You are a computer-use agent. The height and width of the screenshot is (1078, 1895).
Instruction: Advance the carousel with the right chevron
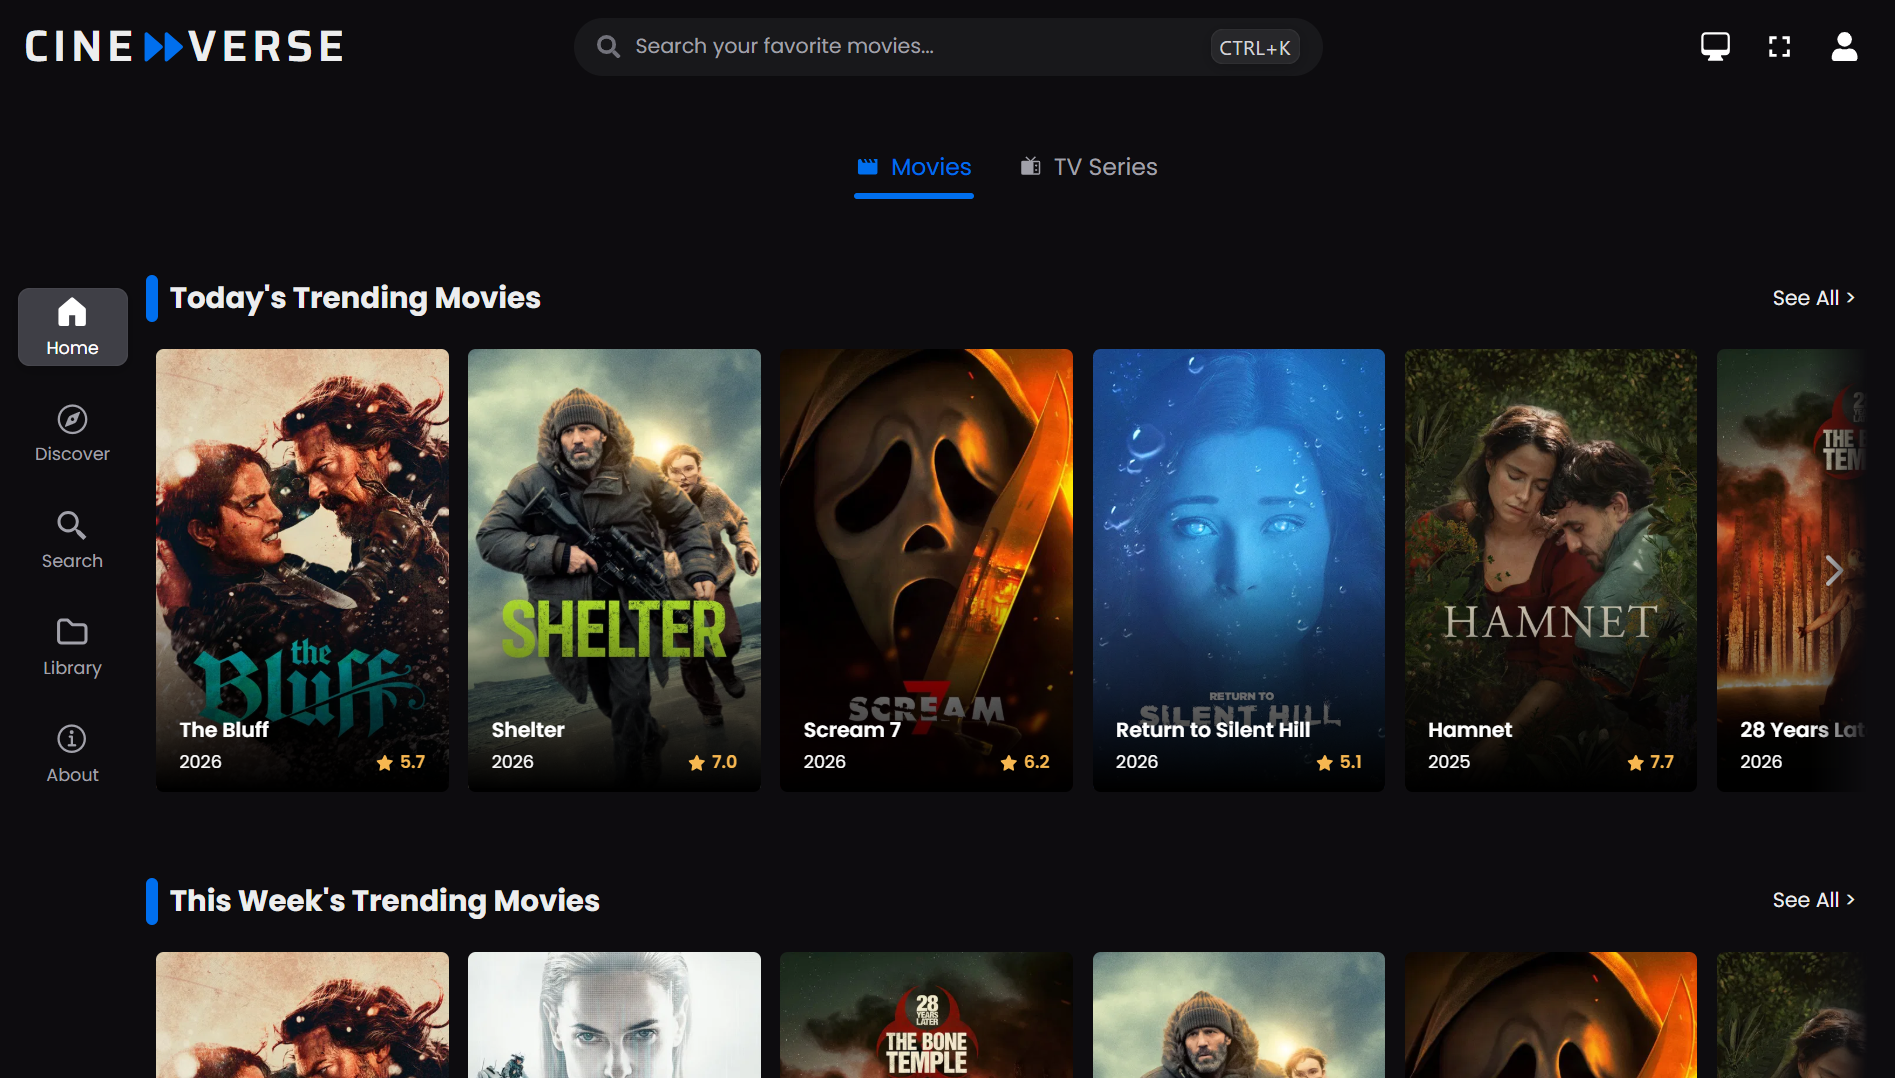tap(1835, 570)
